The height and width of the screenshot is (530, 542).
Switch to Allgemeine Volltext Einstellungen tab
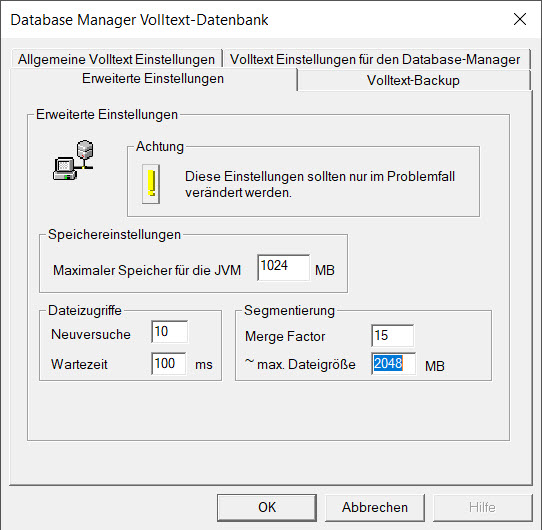pyautogui.click(x=116, y=59)
